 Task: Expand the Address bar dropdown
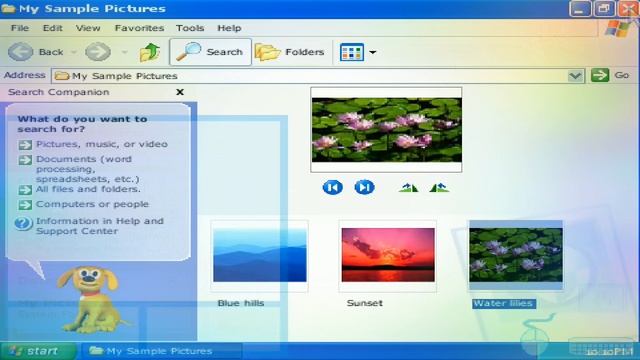pyautogui.click(x=575, y=76)
